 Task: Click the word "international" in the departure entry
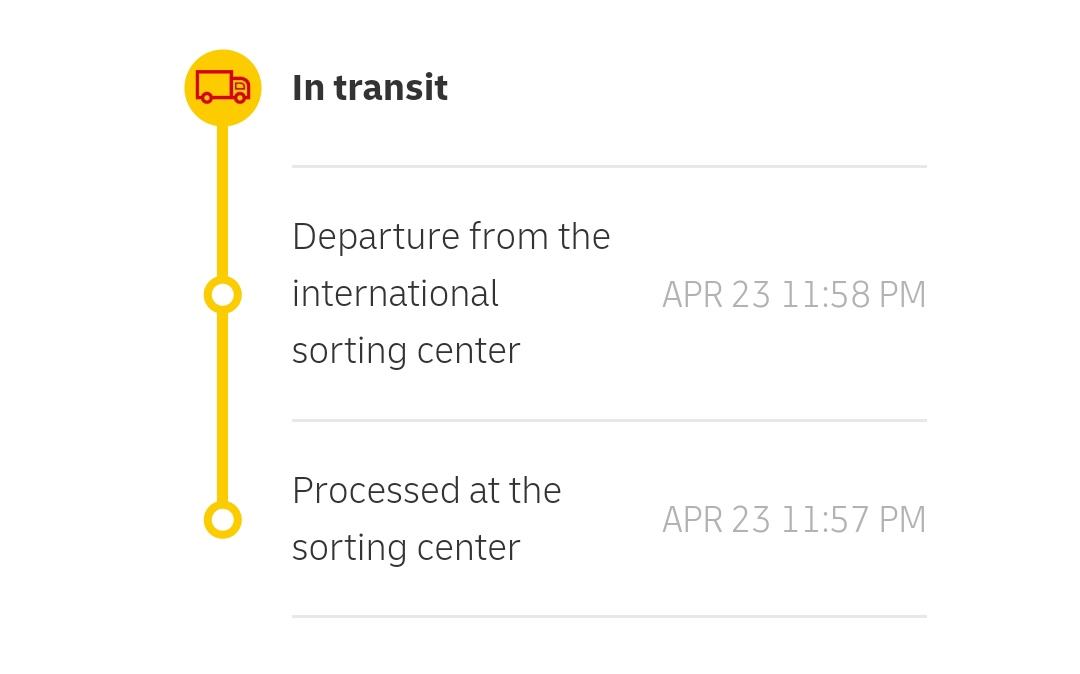pos(395,294)
